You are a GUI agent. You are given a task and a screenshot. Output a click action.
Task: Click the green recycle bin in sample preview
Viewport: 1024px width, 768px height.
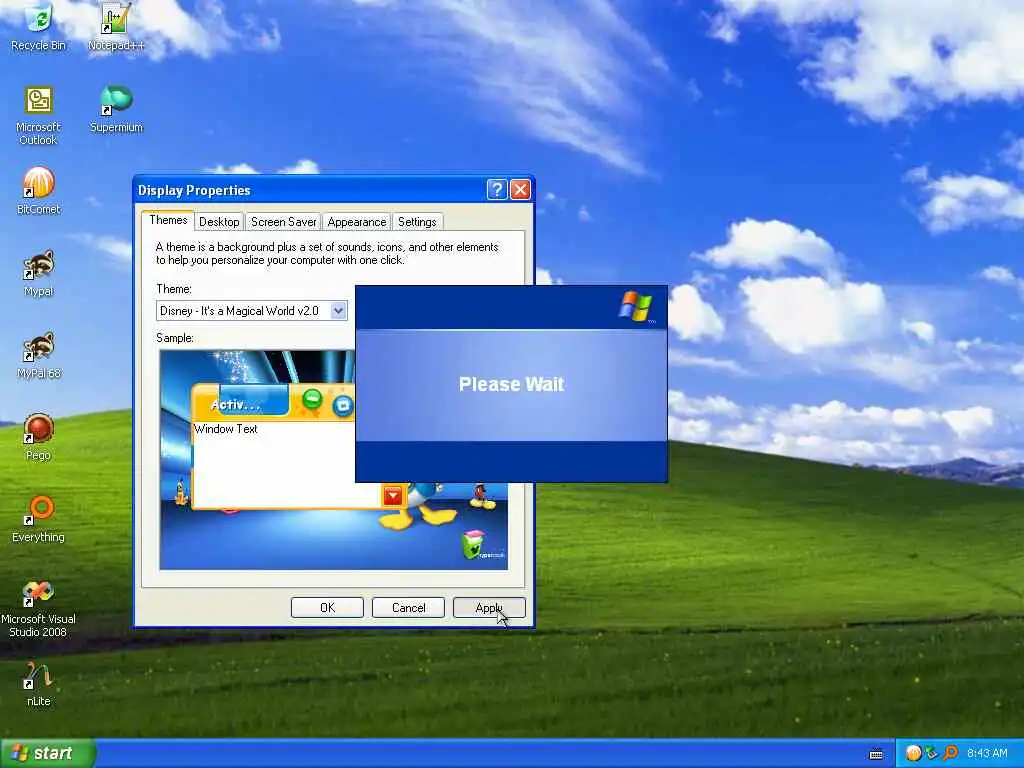(x=474, y=545)
